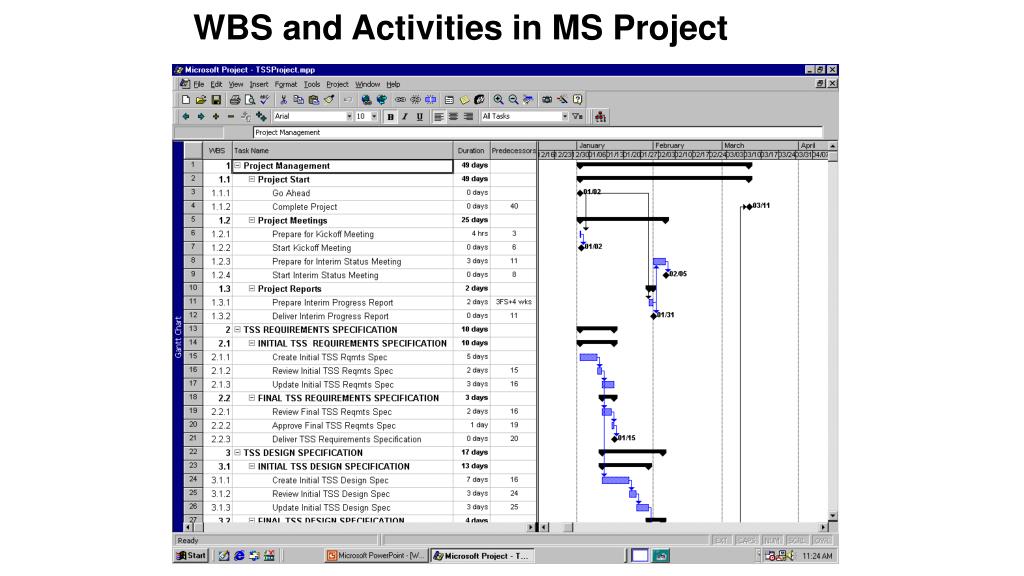This screenshot has height=576, width=1024.
Task: Toggle AutoFilter
Action: coord(577,117)
